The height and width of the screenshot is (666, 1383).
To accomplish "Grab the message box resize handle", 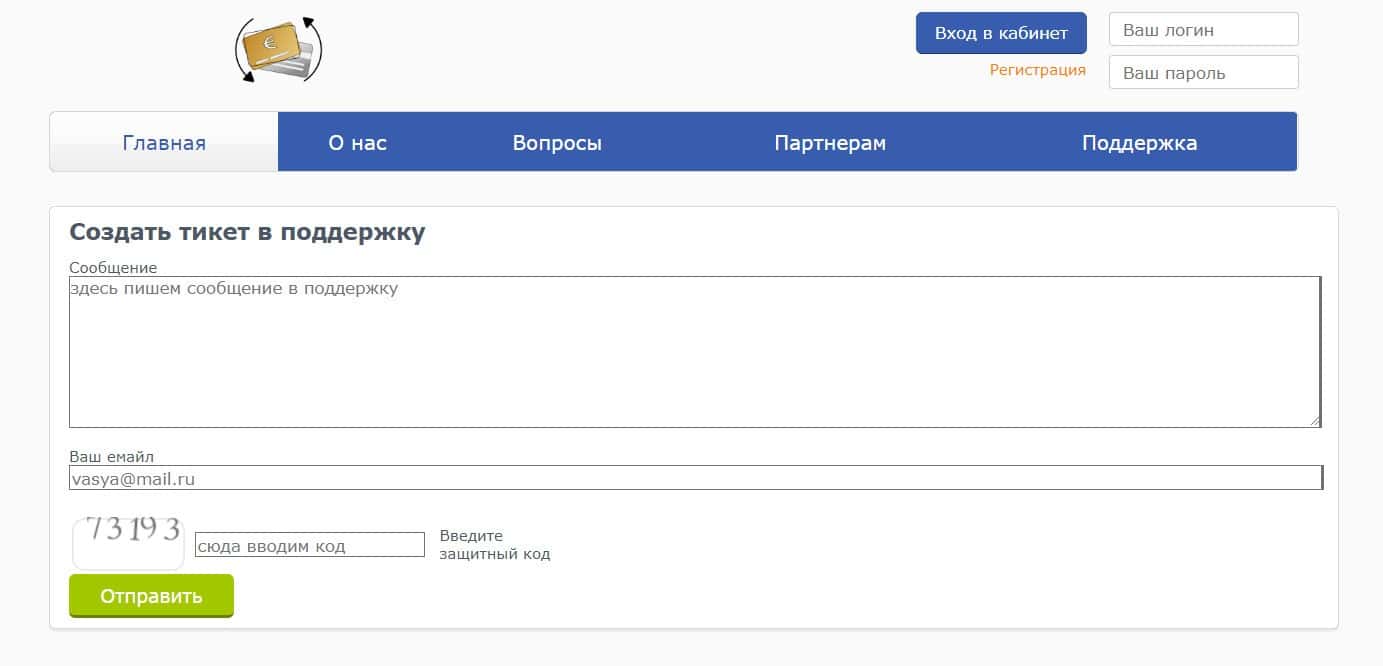I will coord(1314,421).
